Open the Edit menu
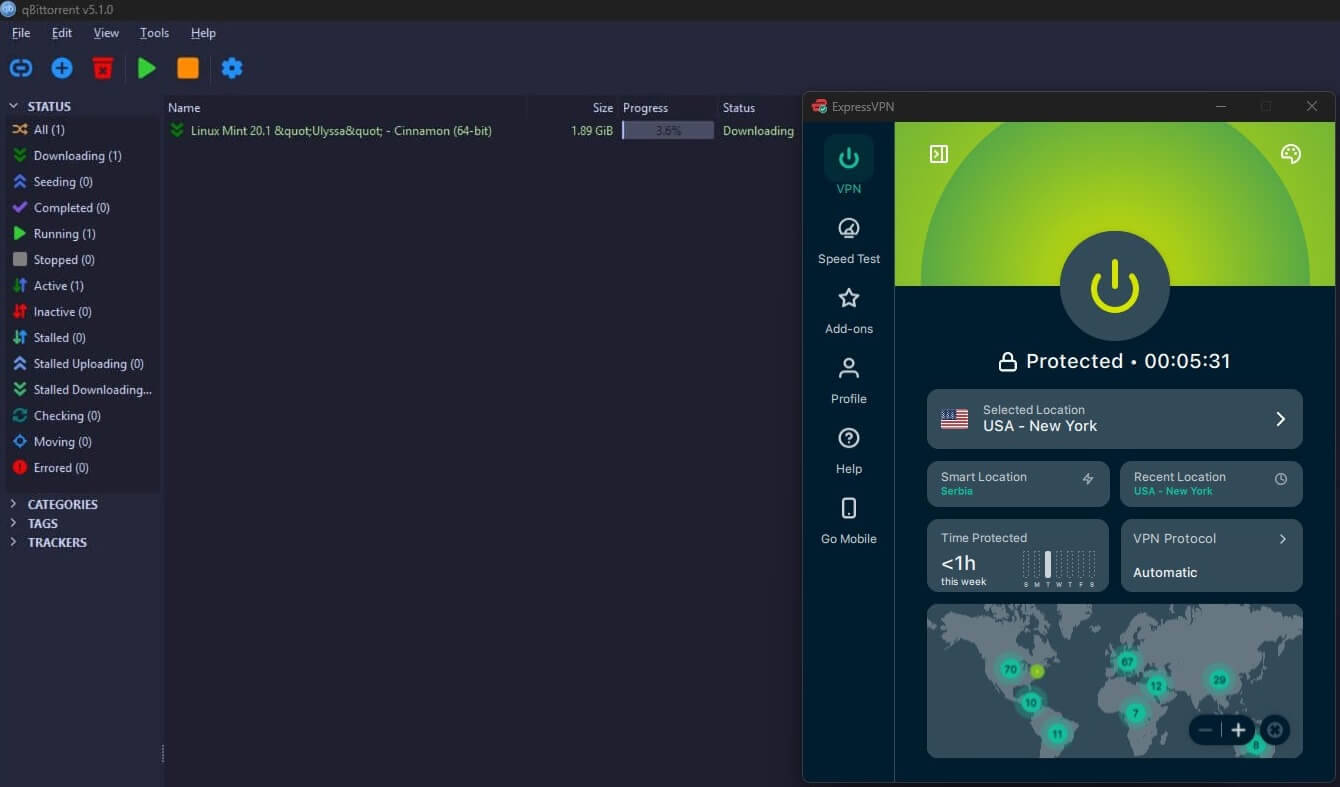Viewport: 1340px width, 787px height. tap(62, 33)
